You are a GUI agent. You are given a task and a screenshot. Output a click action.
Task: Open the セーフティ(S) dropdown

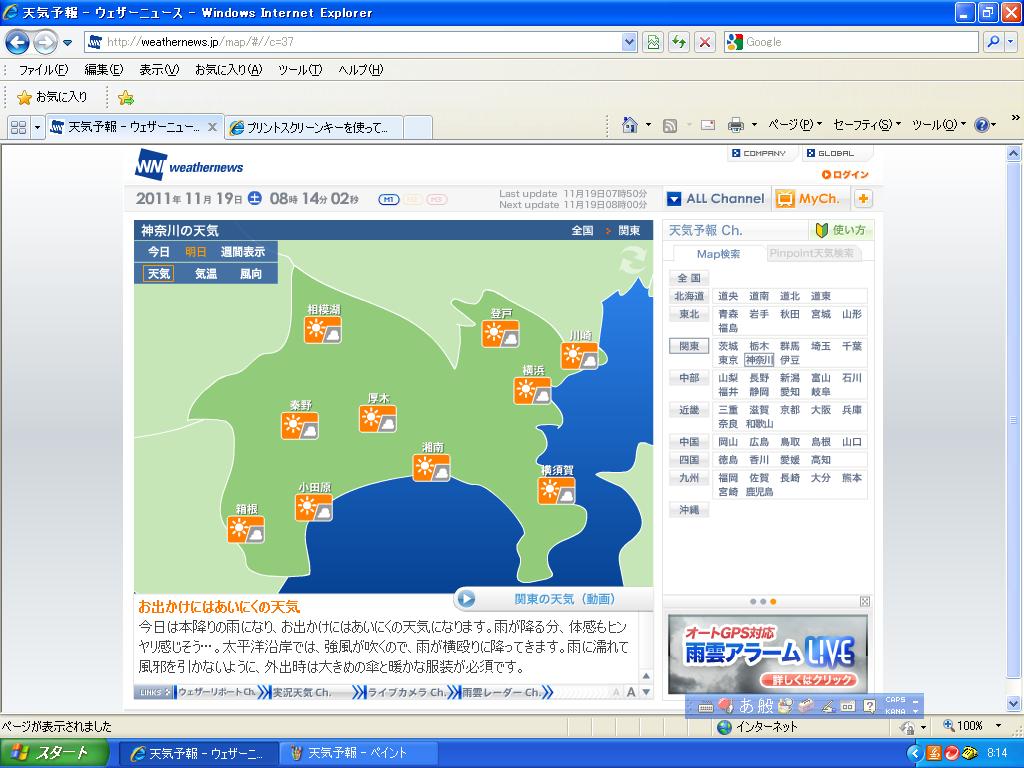tap(867, 124)
